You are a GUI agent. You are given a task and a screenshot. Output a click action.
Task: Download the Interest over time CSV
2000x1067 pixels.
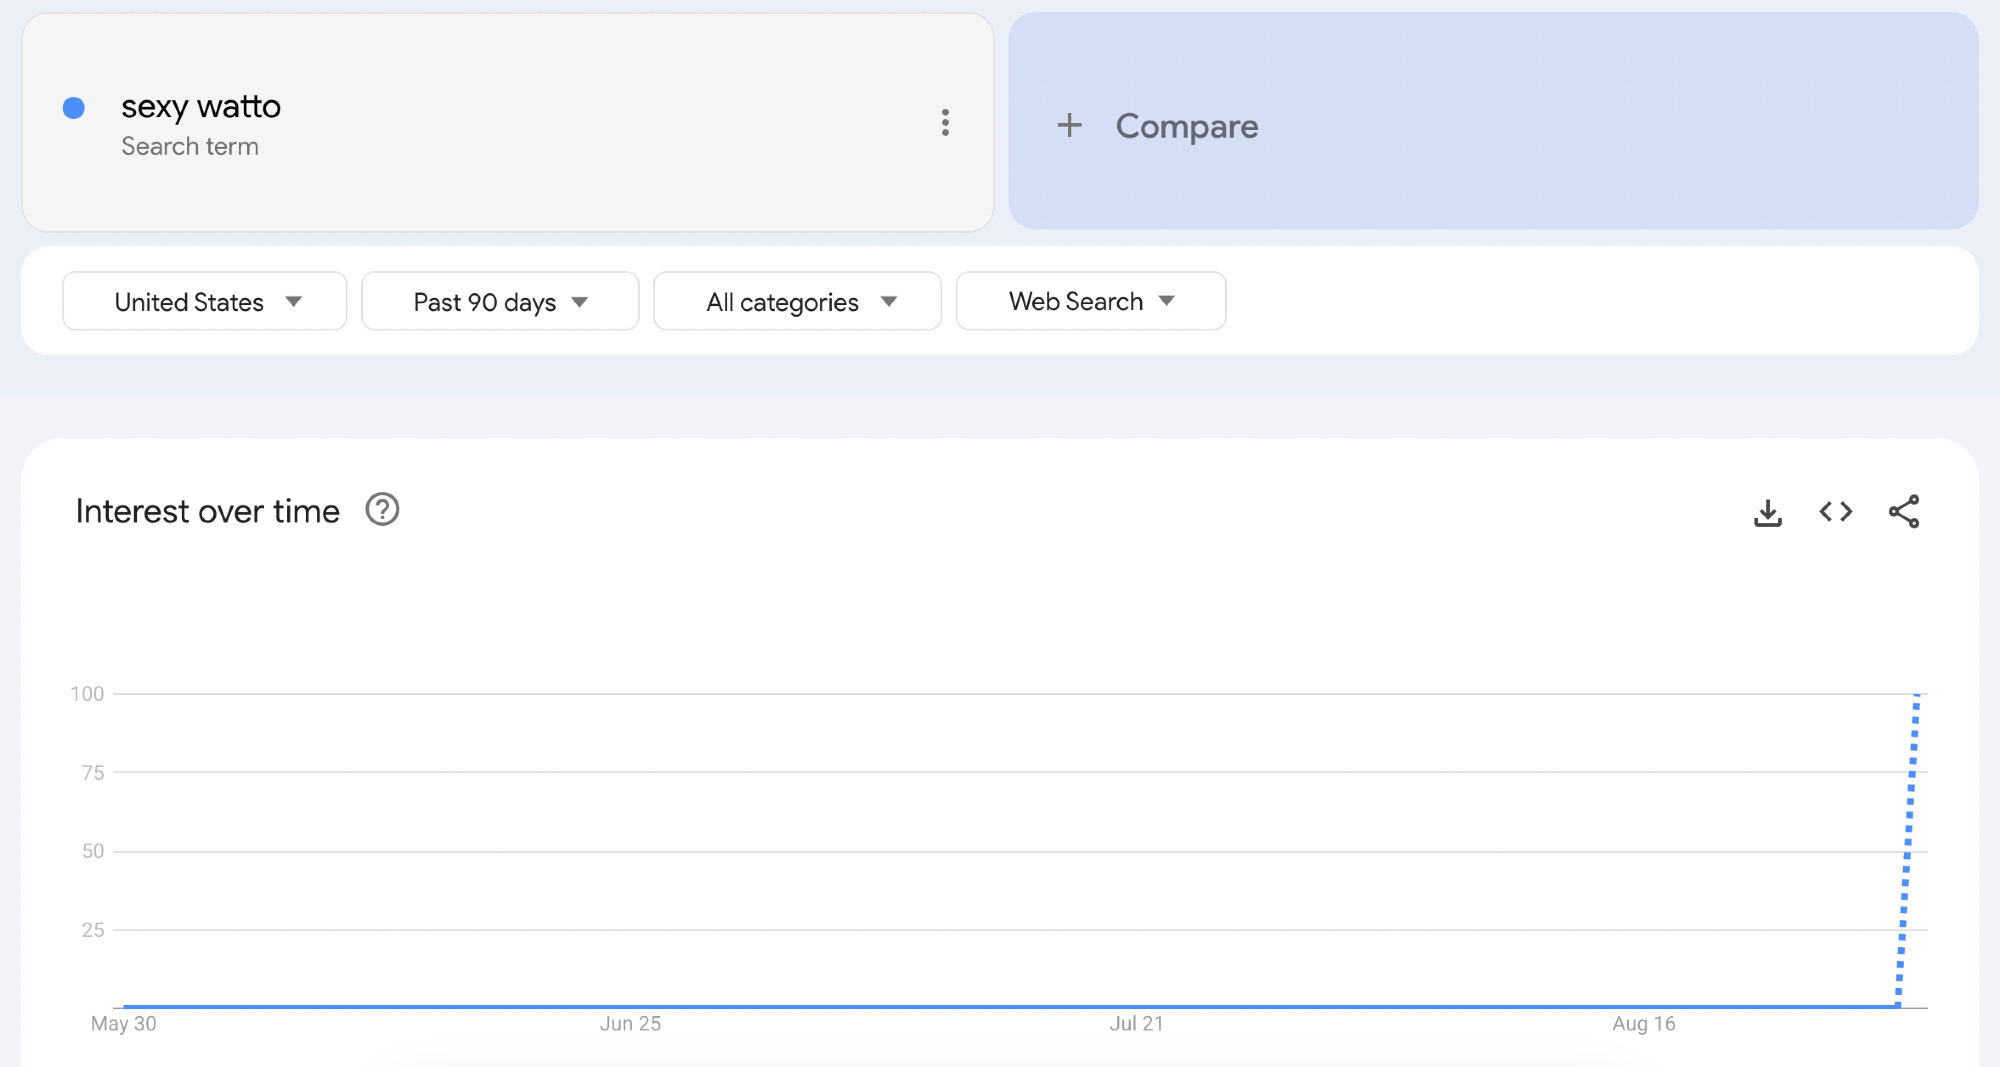click(x=1768, y=512)
